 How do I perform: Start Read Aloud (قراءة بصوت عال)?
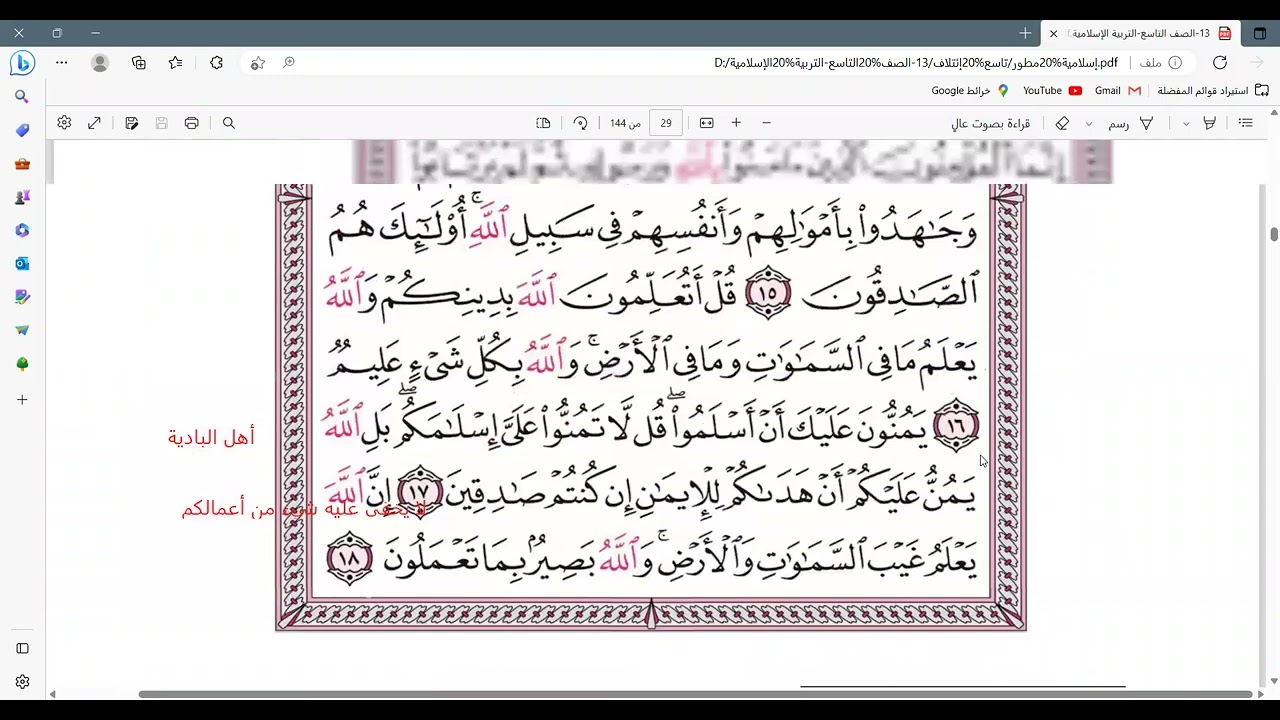tap(990, 123)
